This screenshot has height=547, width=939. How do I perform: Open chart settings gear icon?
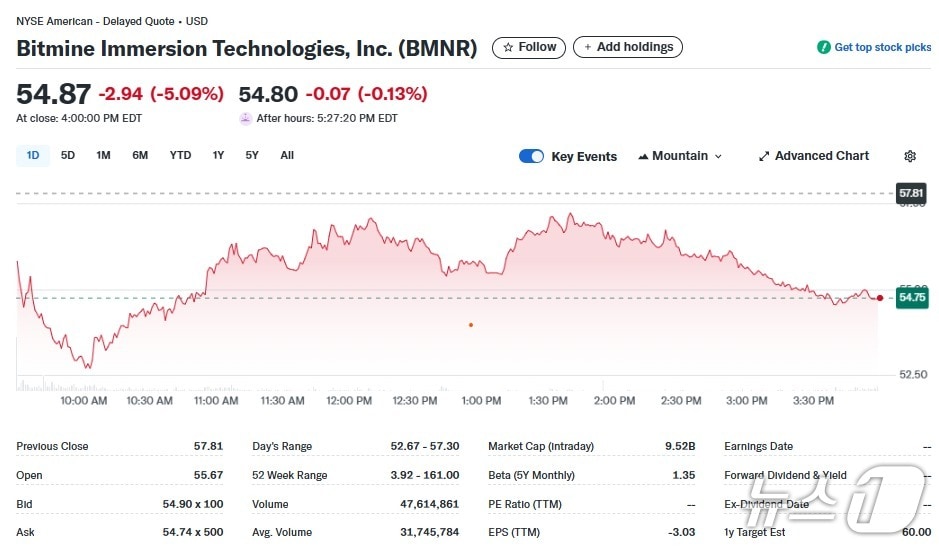[x=910, y=156]
